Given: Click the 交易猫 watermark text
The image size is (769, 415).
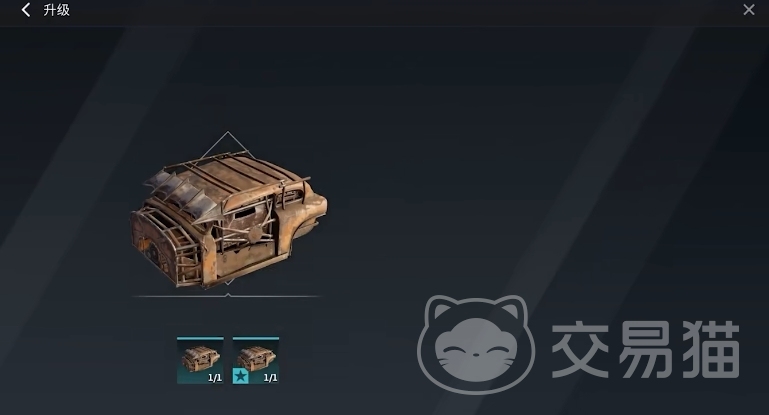Looking at the screenshot, I should (x=646, y=349).
